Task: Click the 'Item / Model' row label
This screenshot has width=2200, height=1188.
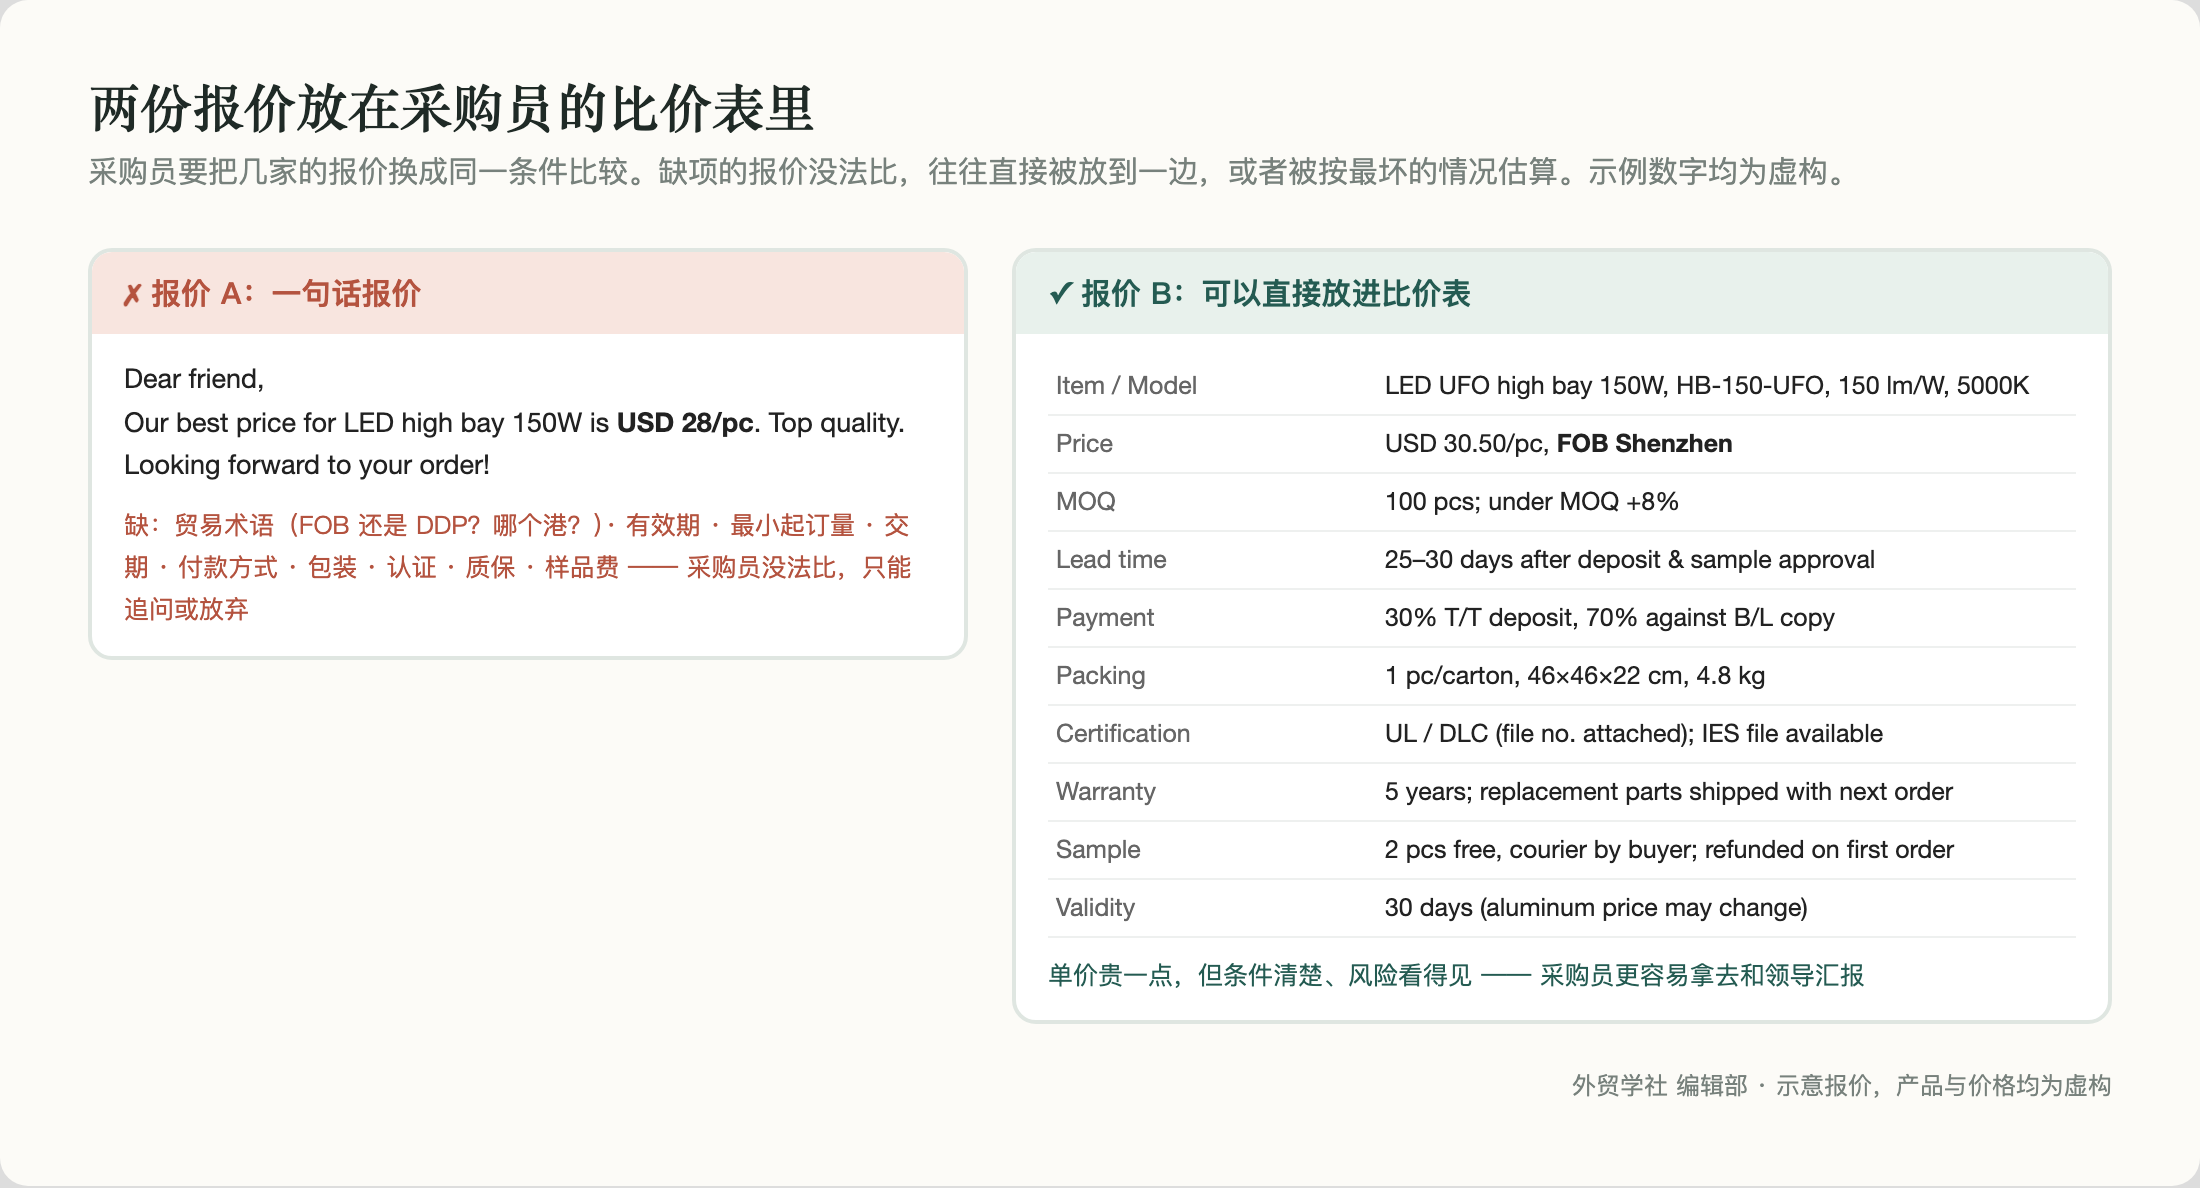Action: click(x=1126, y=386)
